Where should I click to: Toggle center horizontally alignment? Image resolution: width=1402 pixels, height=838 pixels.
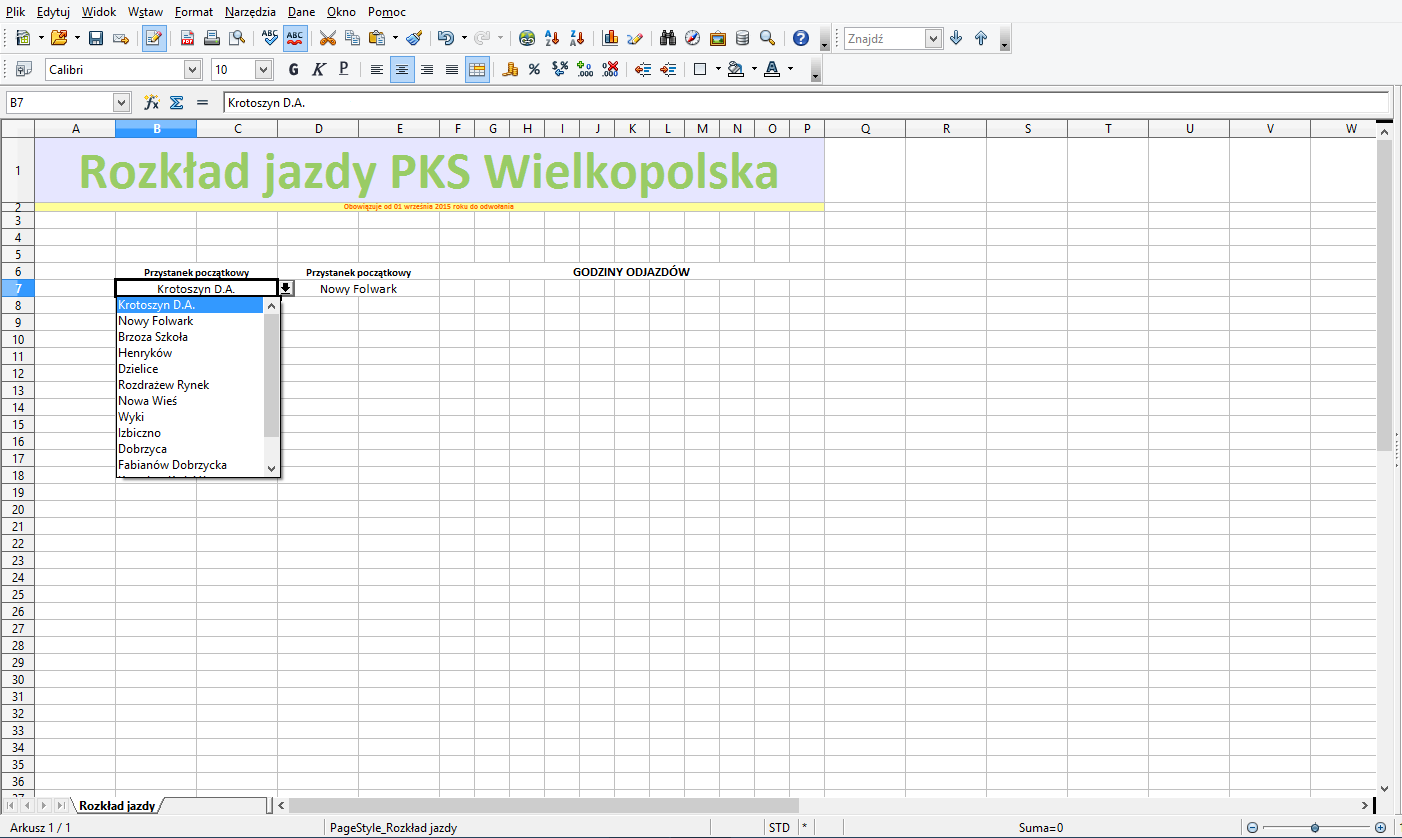pyautogui.click(x=402, y=69)
